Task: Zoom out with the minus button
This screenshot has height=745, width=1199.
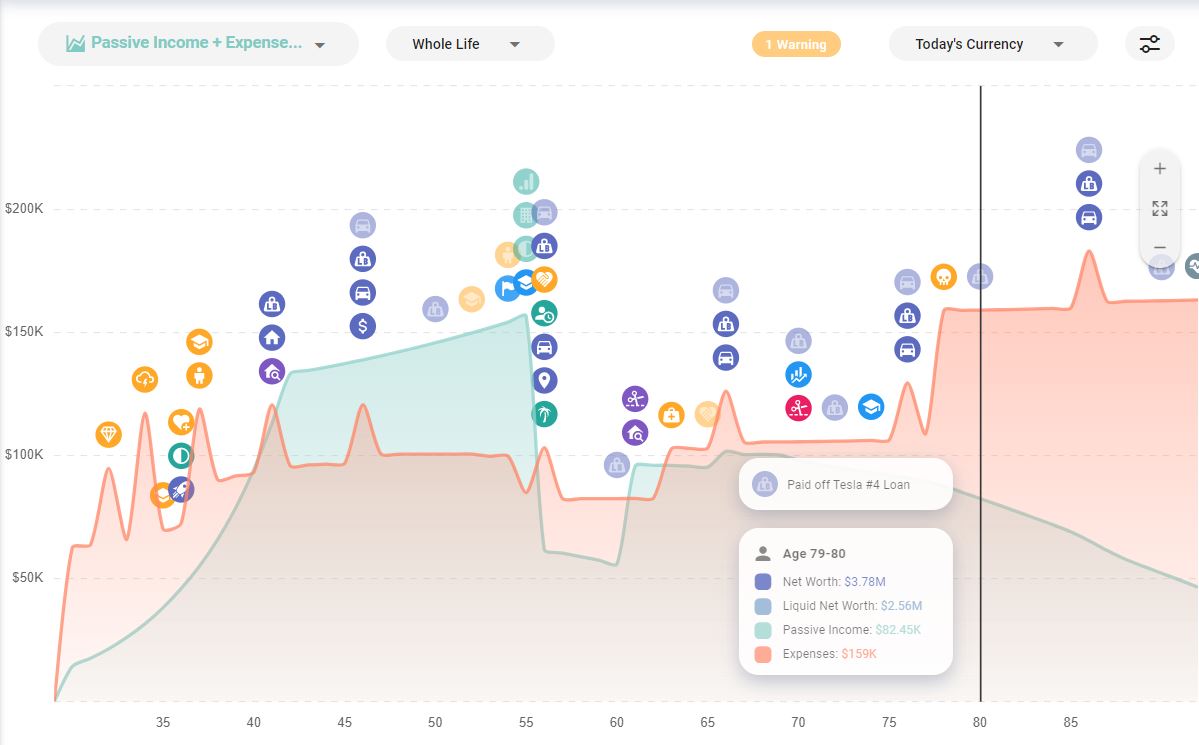Action: point(1160,248)
